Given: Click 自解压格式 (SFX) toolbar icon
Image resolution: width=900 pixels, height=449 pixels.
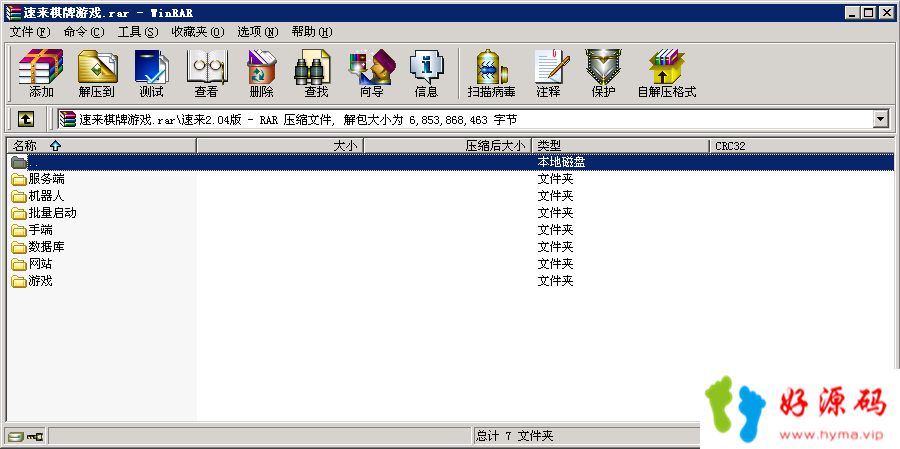Looking at the screenshot, I should tap(667, 73).
